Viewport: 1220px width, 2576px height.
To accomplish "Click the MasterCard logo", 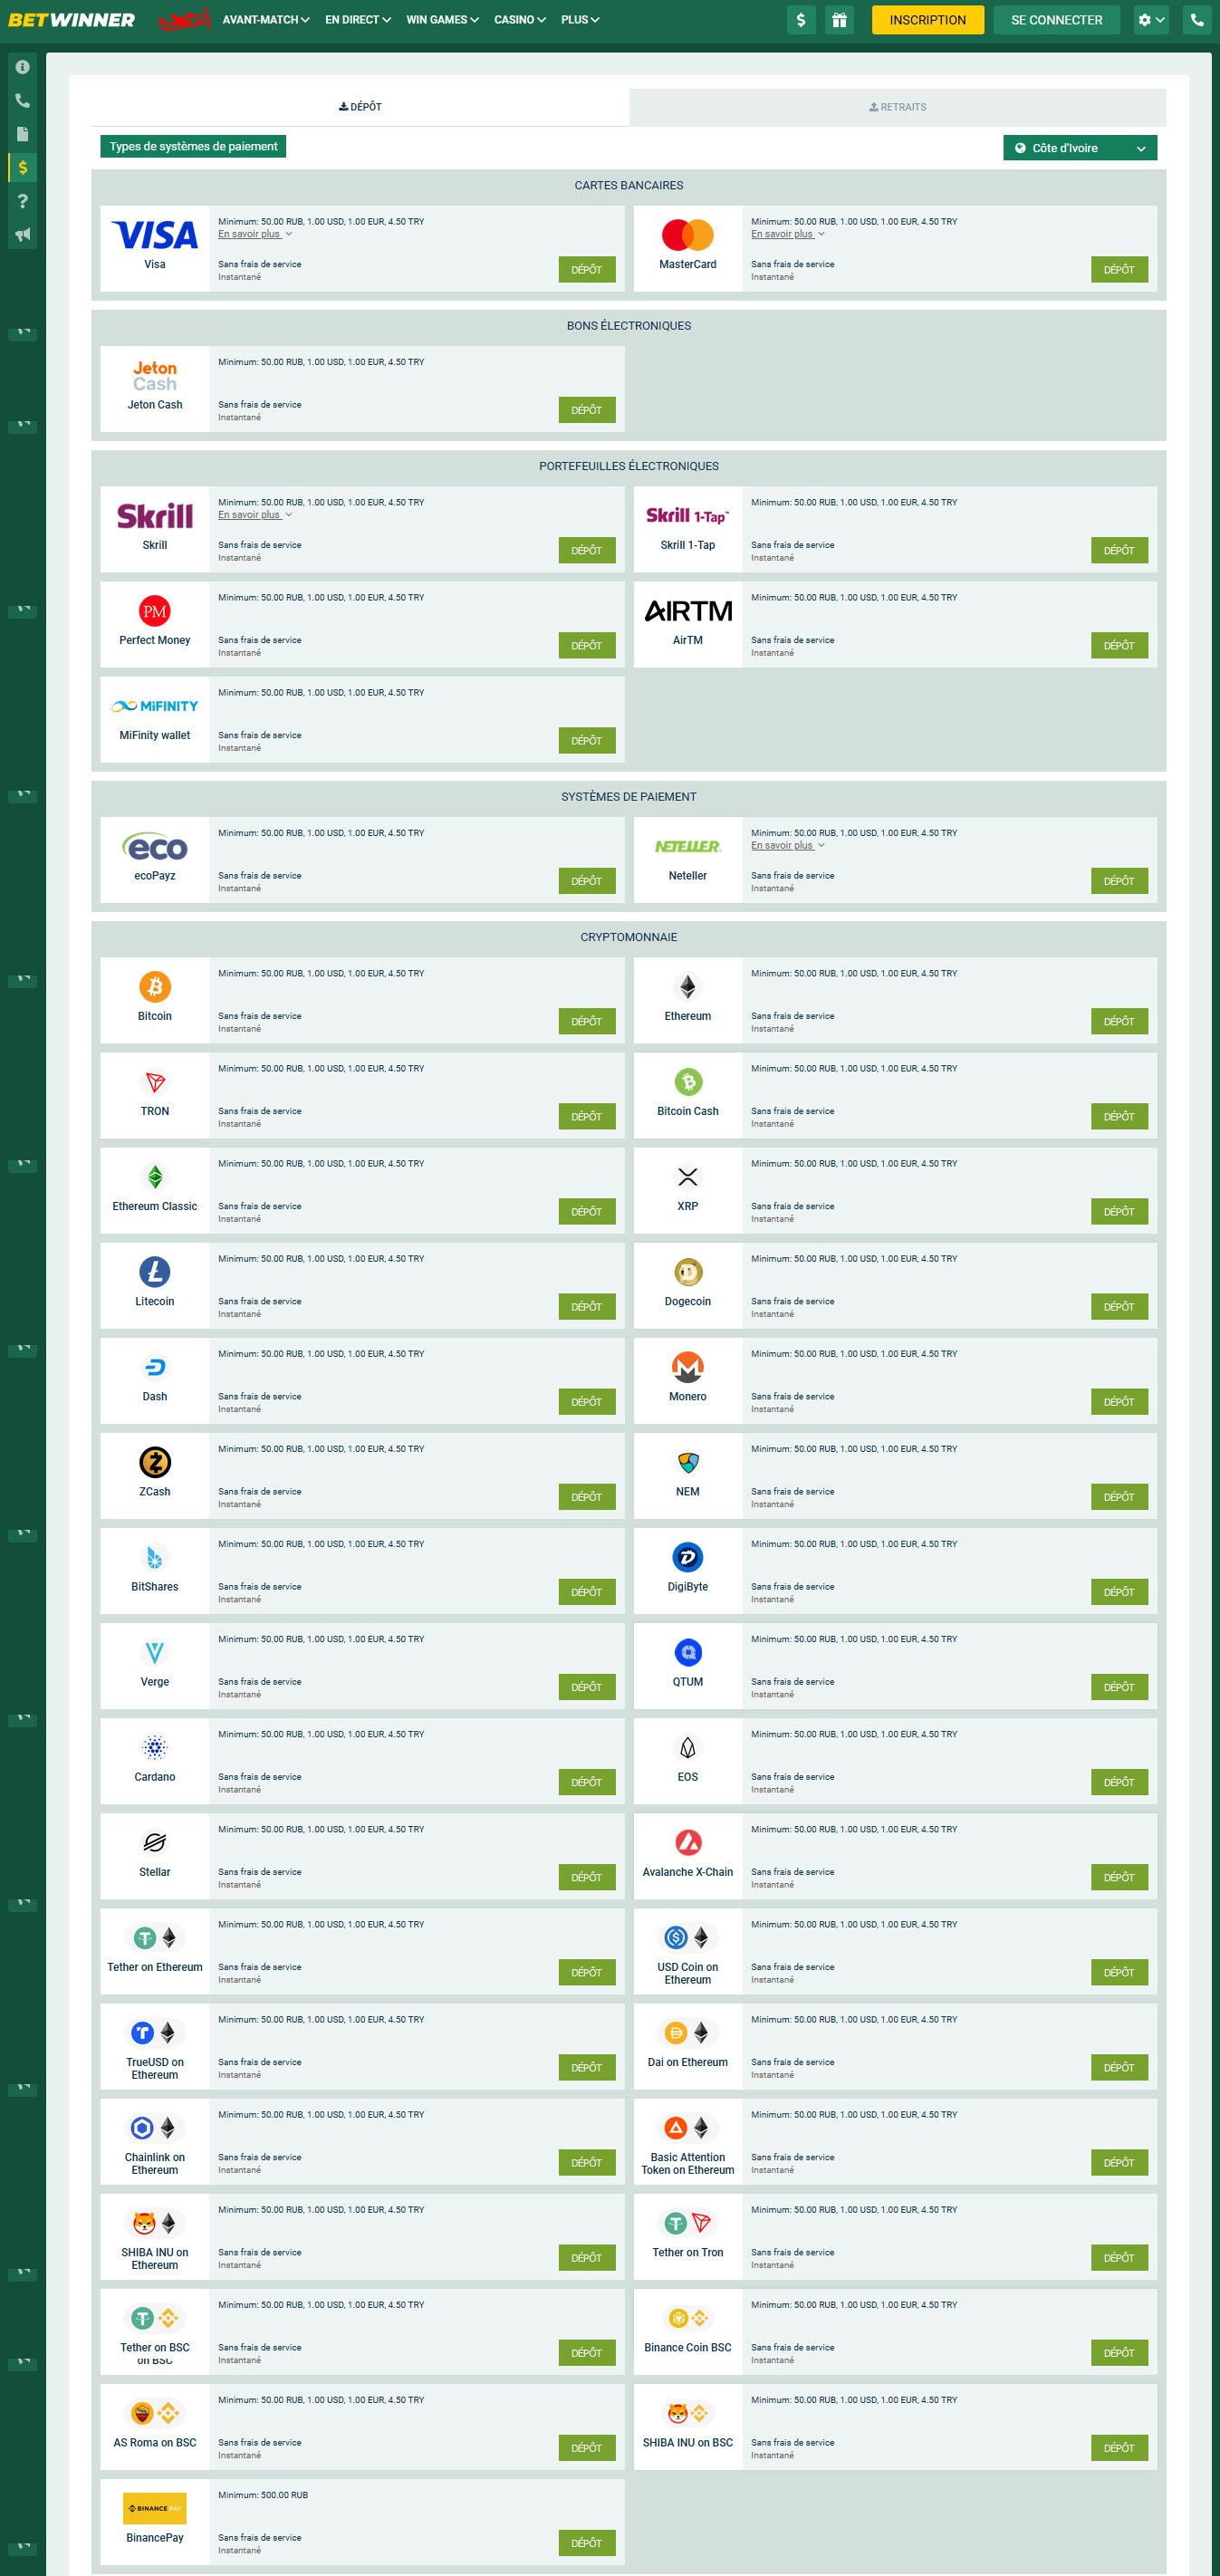I will [x=688, y=235].
